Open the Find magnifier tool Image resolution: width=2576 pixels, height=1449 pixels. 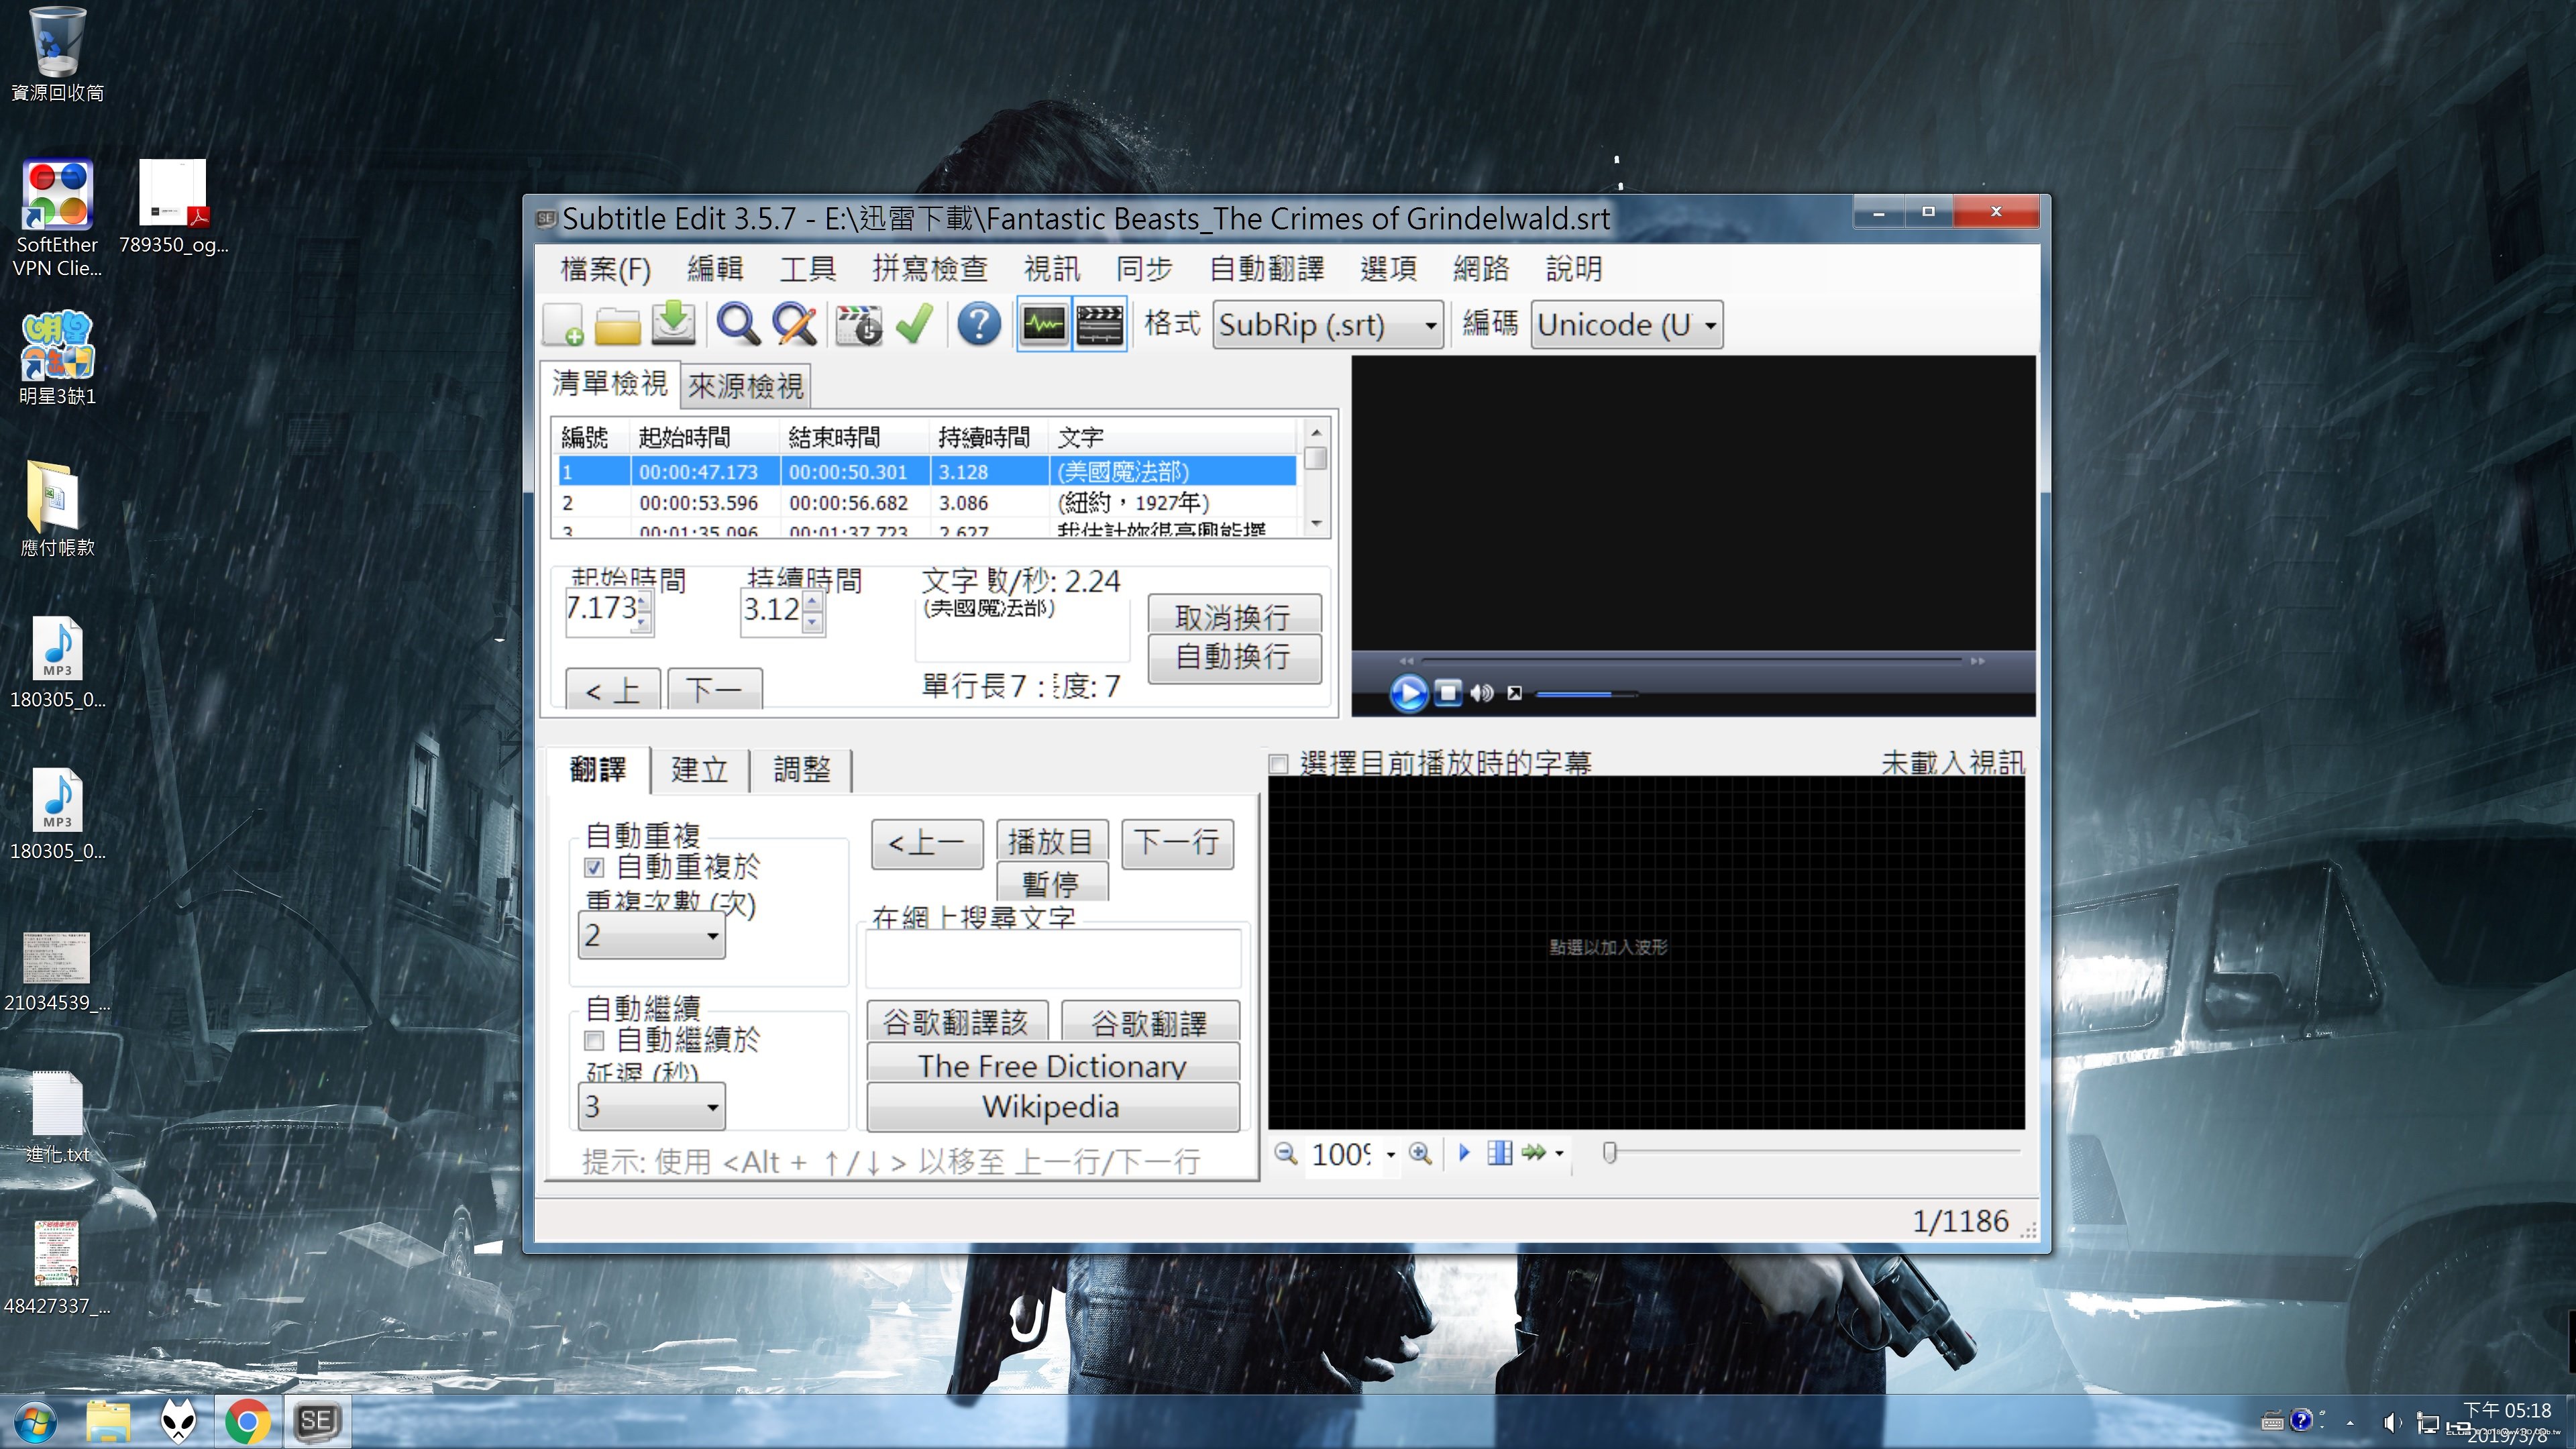tap(738, 325)
